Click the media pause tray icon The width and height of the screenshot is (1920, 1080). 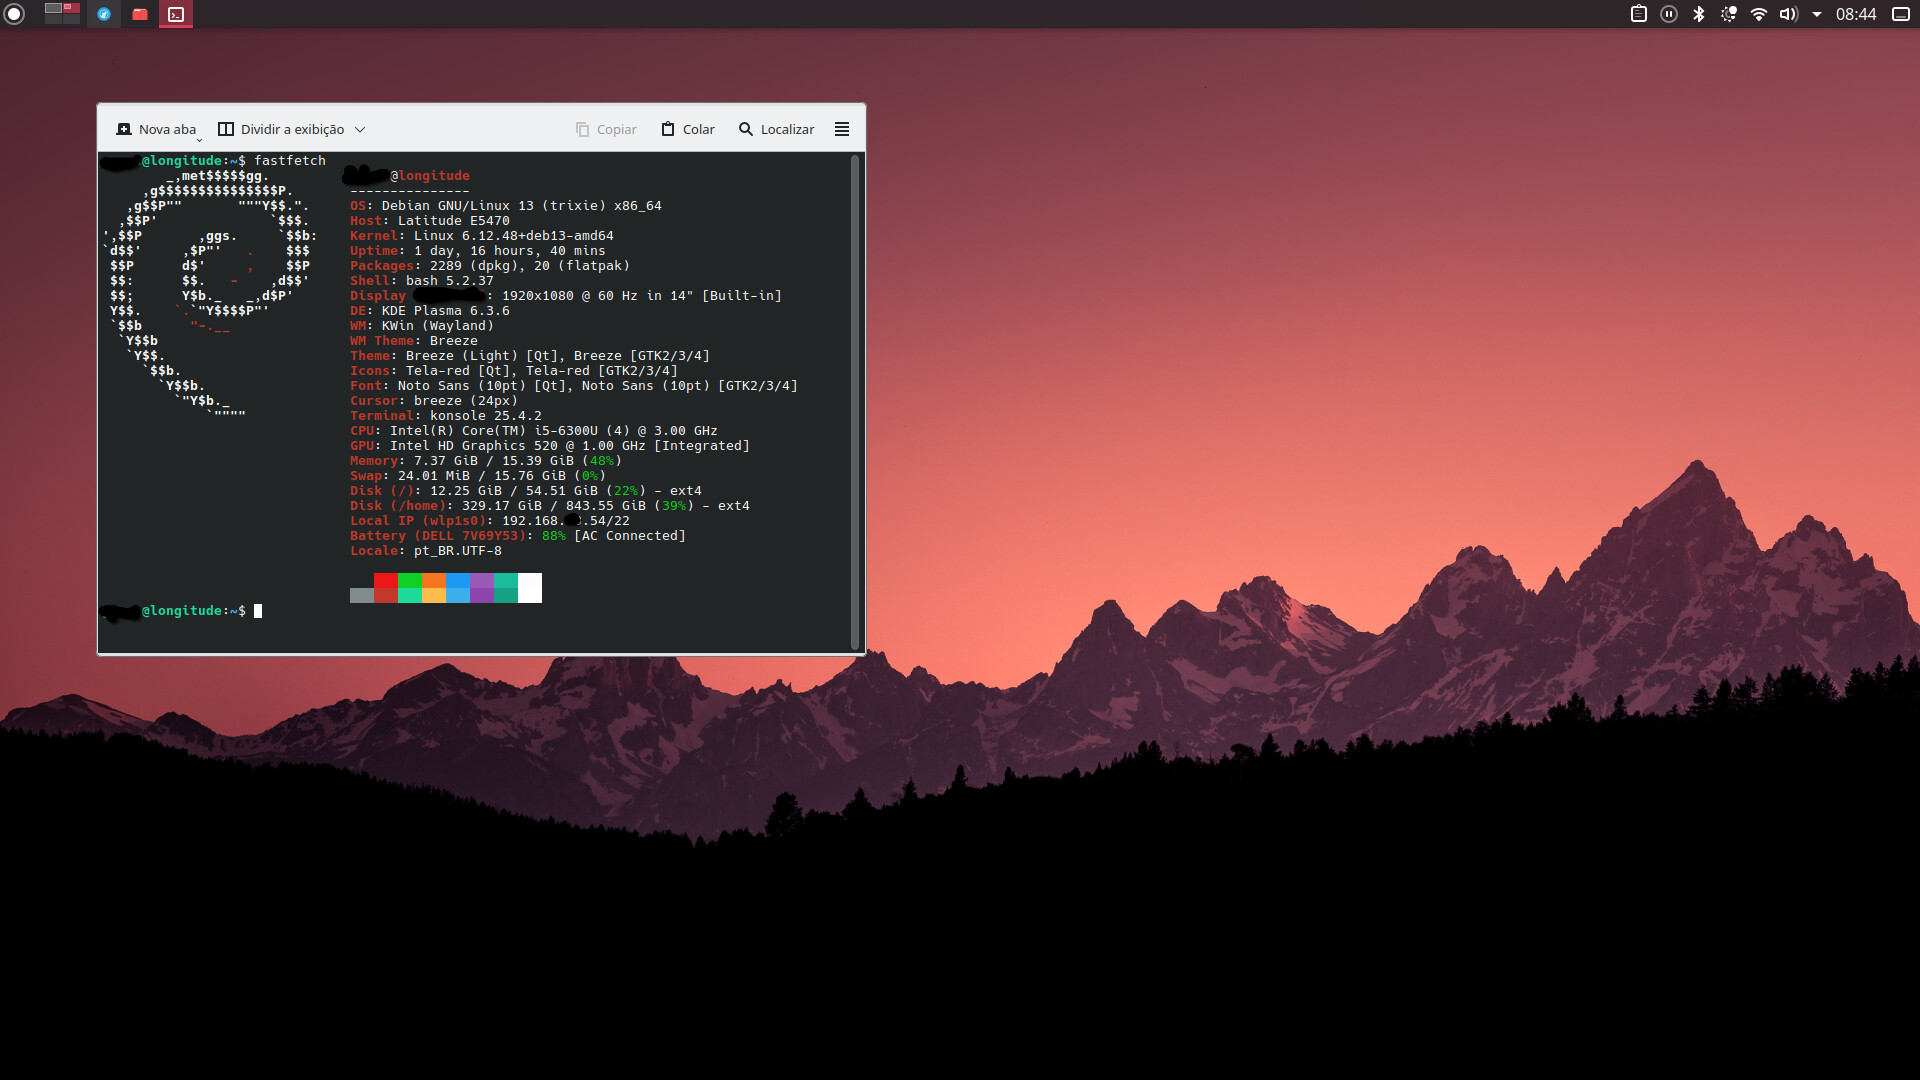click(1668, 14)
